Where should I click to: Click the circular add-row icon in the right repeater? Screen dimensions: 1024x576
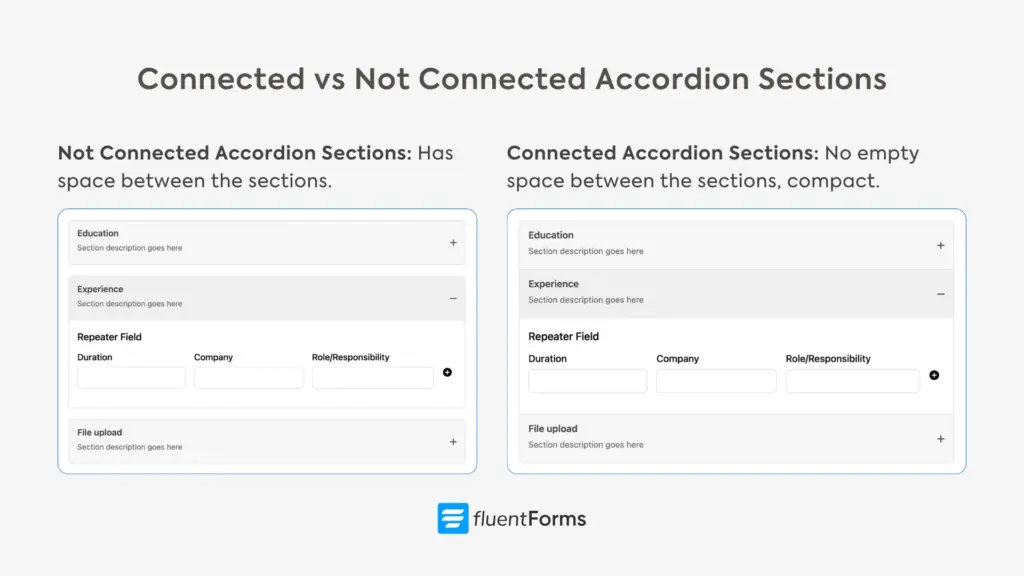(935, 374)
